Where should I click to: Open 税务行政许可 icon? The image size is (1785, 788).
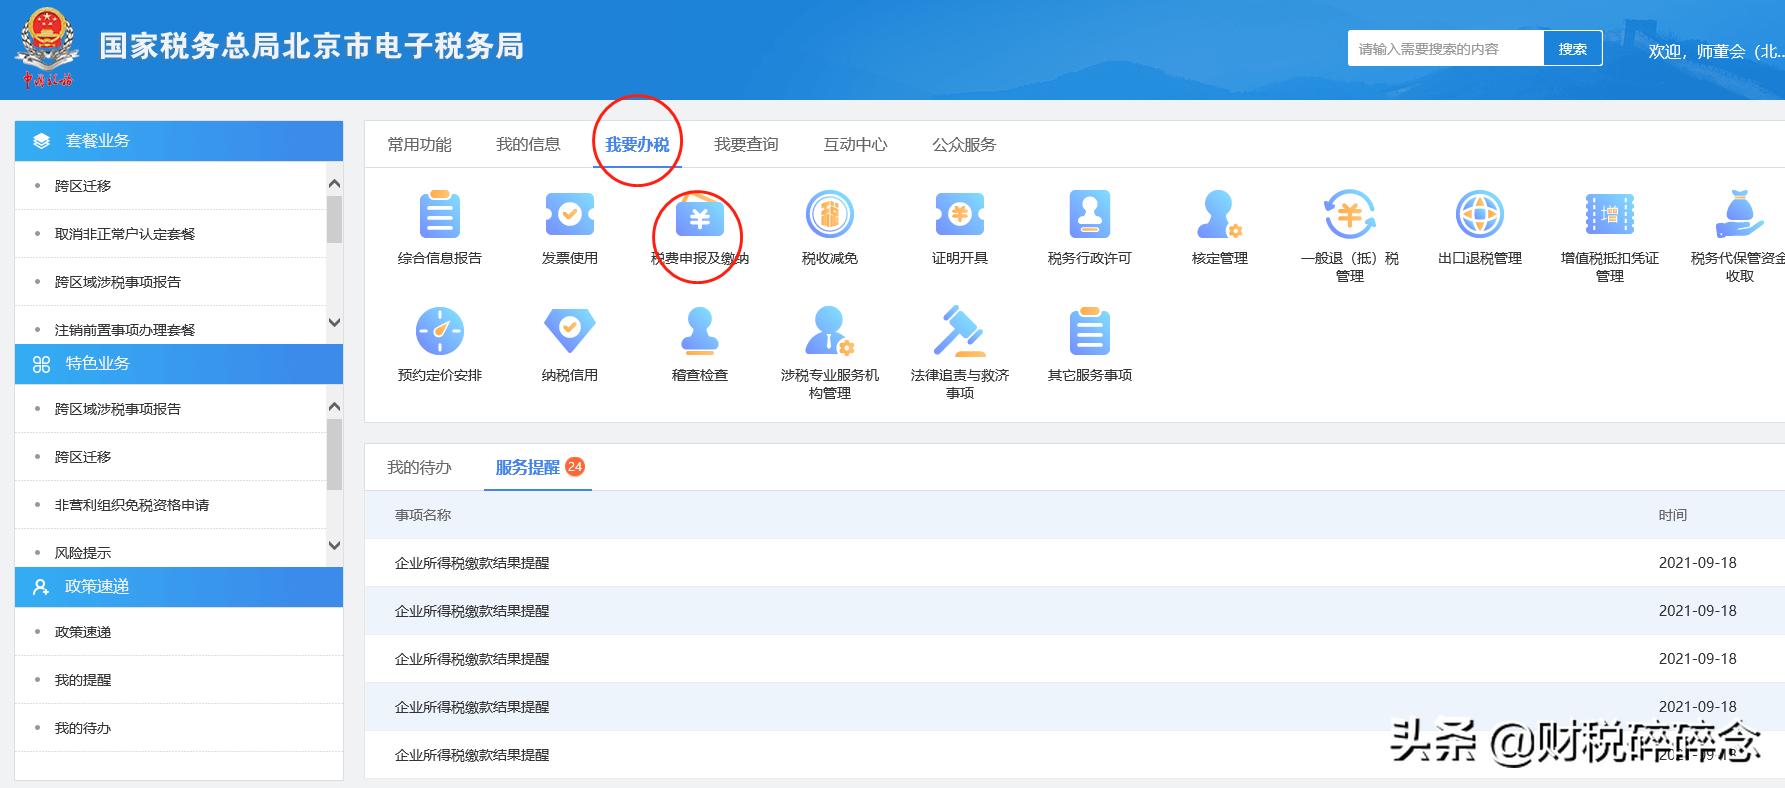pos(1089,214)
